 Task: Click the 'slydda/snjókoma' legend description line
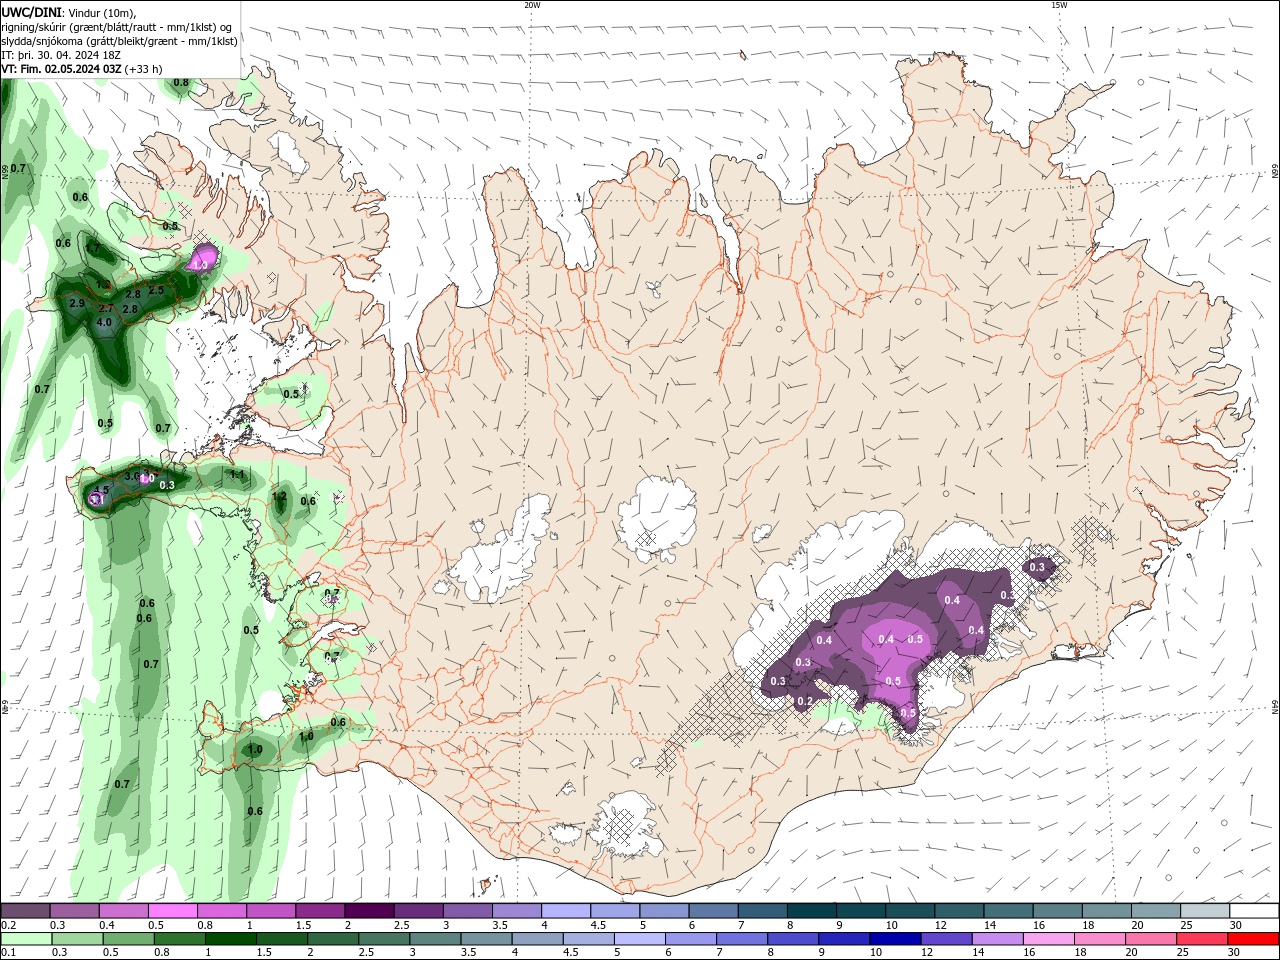(x=120, y=41)
